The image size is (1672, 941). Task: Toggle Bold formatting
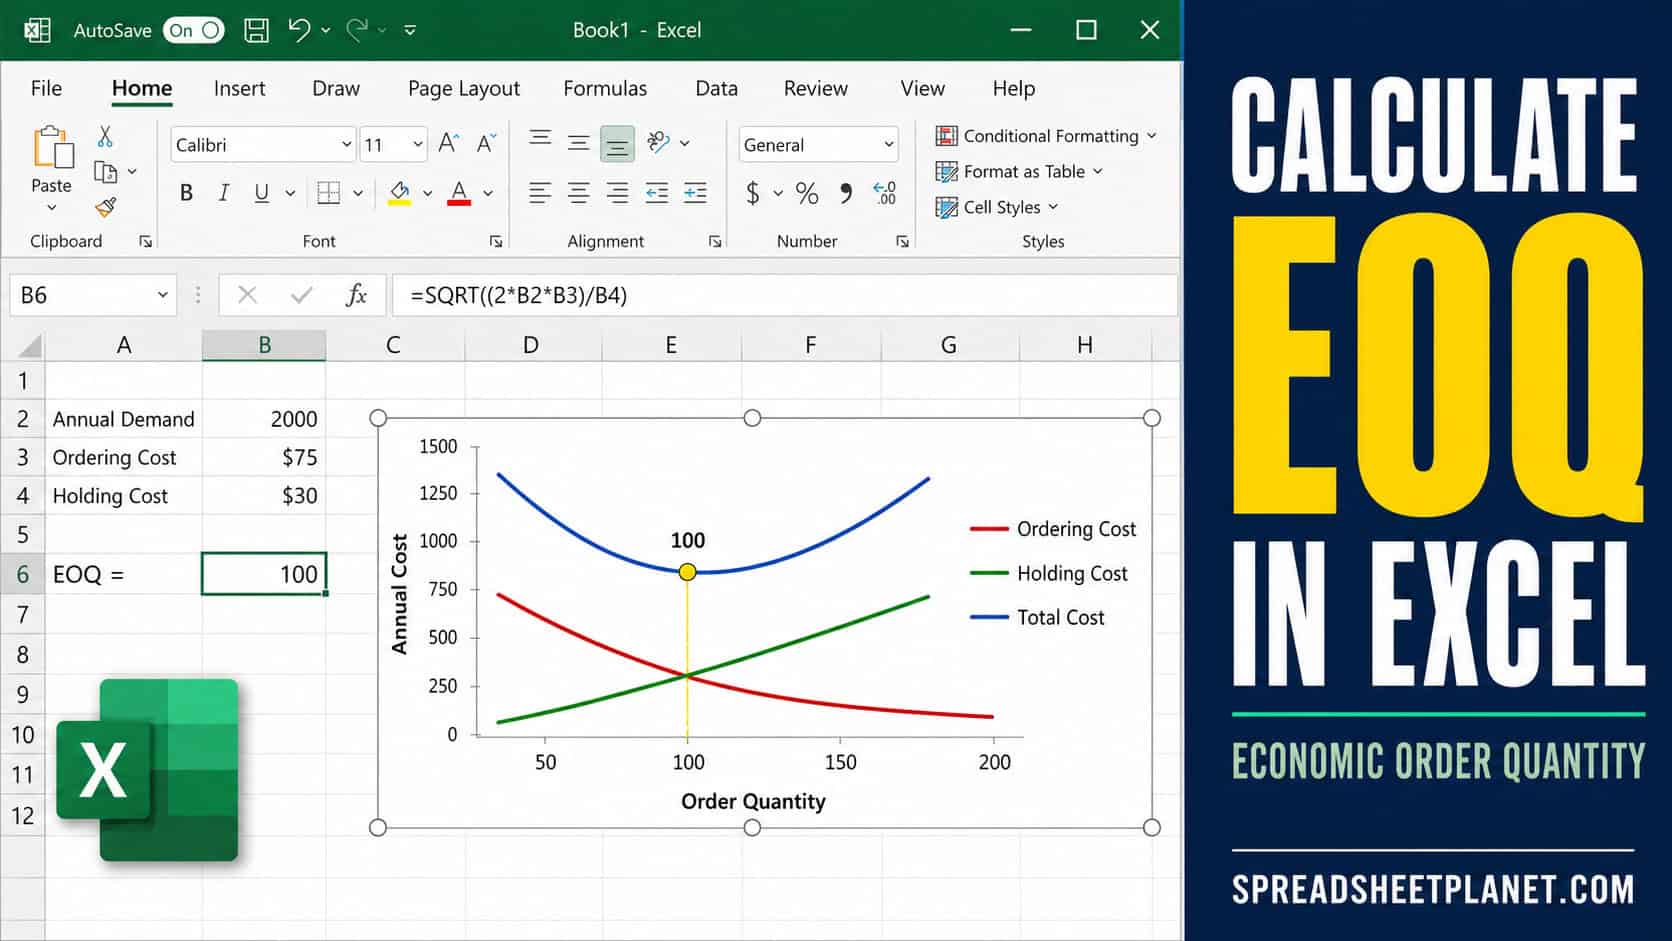click(x=186, y=193)
